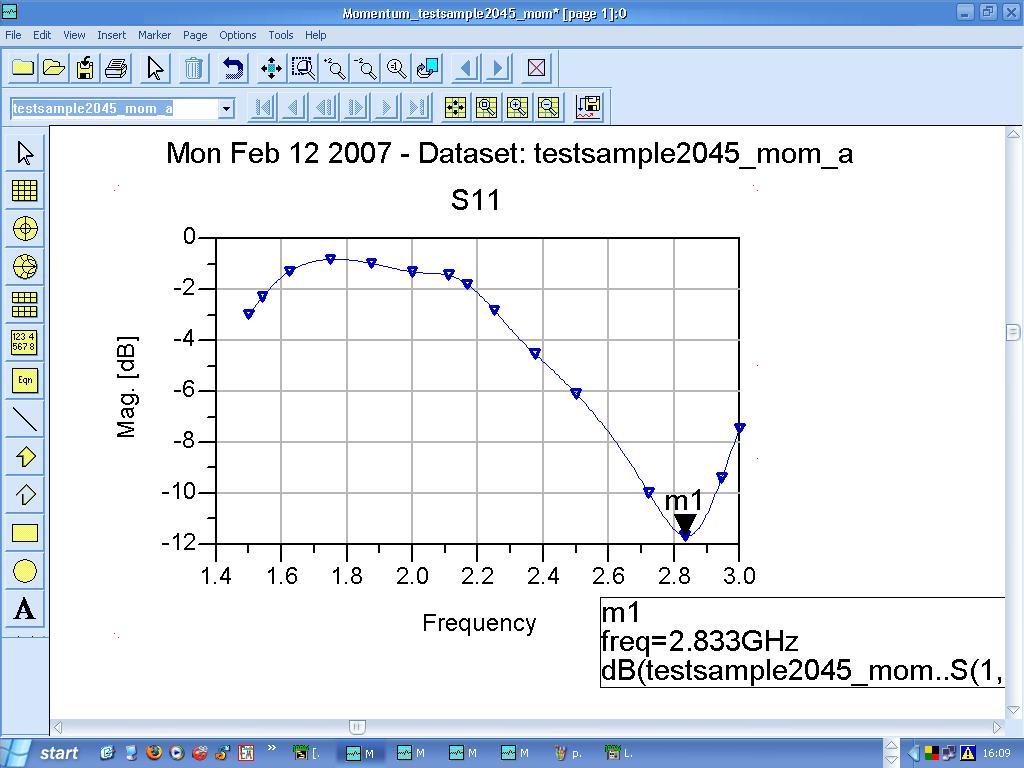Open the dataset dropdown arrow
The image size is (1024, 768).
[x=226, y=108]
